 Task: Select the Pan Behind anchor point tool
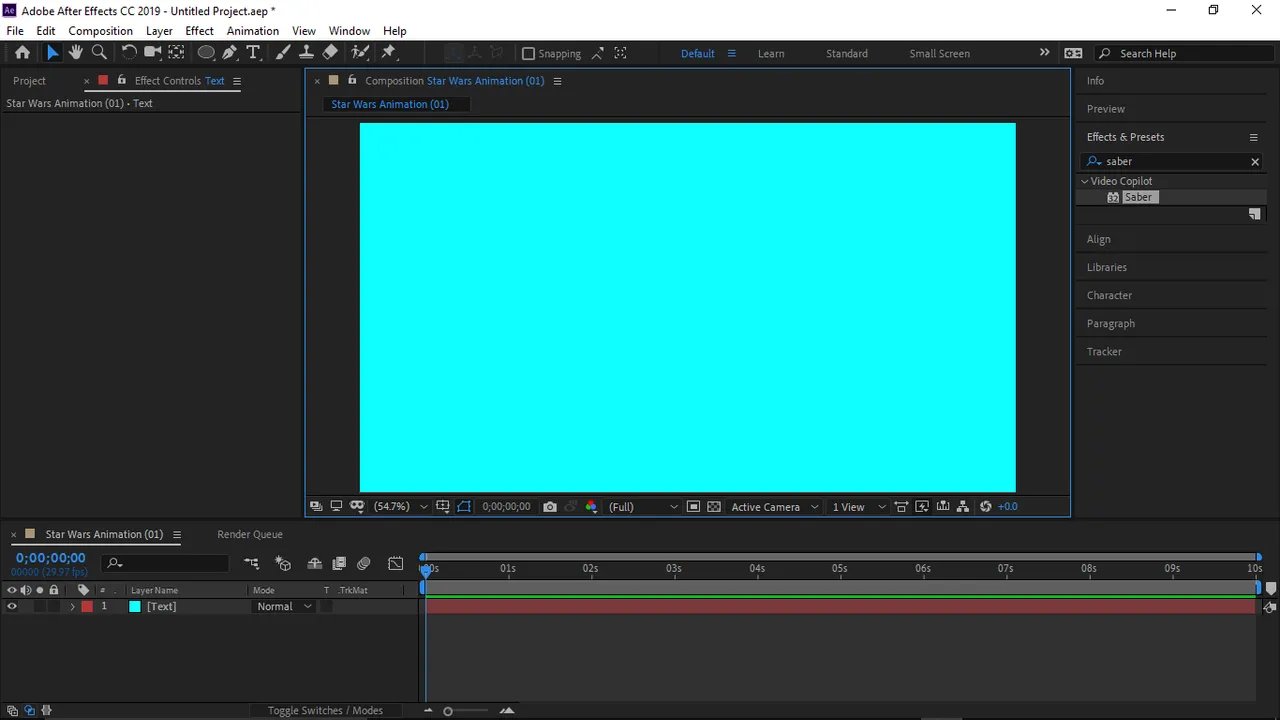(176, 53)
